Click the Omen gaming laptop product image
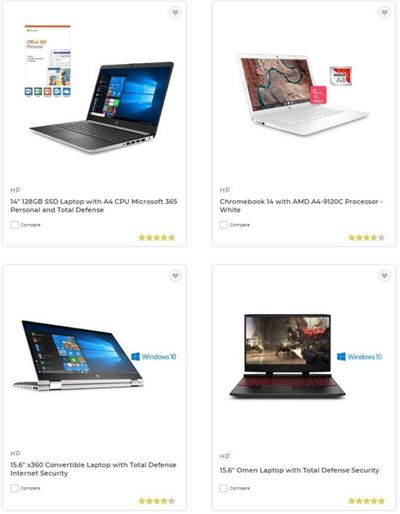Image resolution: width=400 pixels, height=514 pixels. pyautogui.click(x=287, y=356)
